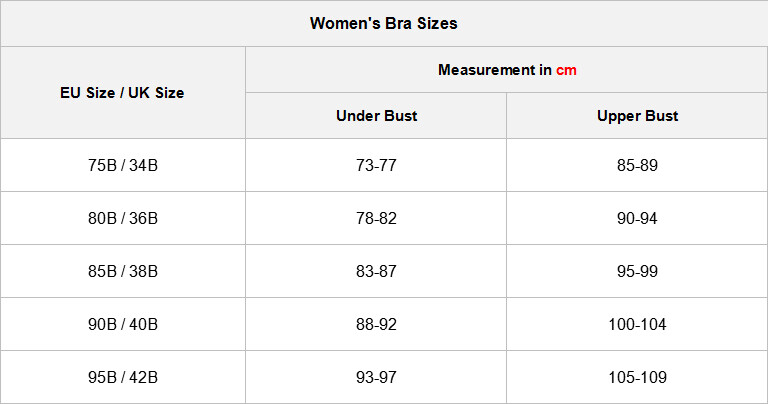Click the 90-94 upper bust value
Screen dimensions: 768x404
pos(637,218)
